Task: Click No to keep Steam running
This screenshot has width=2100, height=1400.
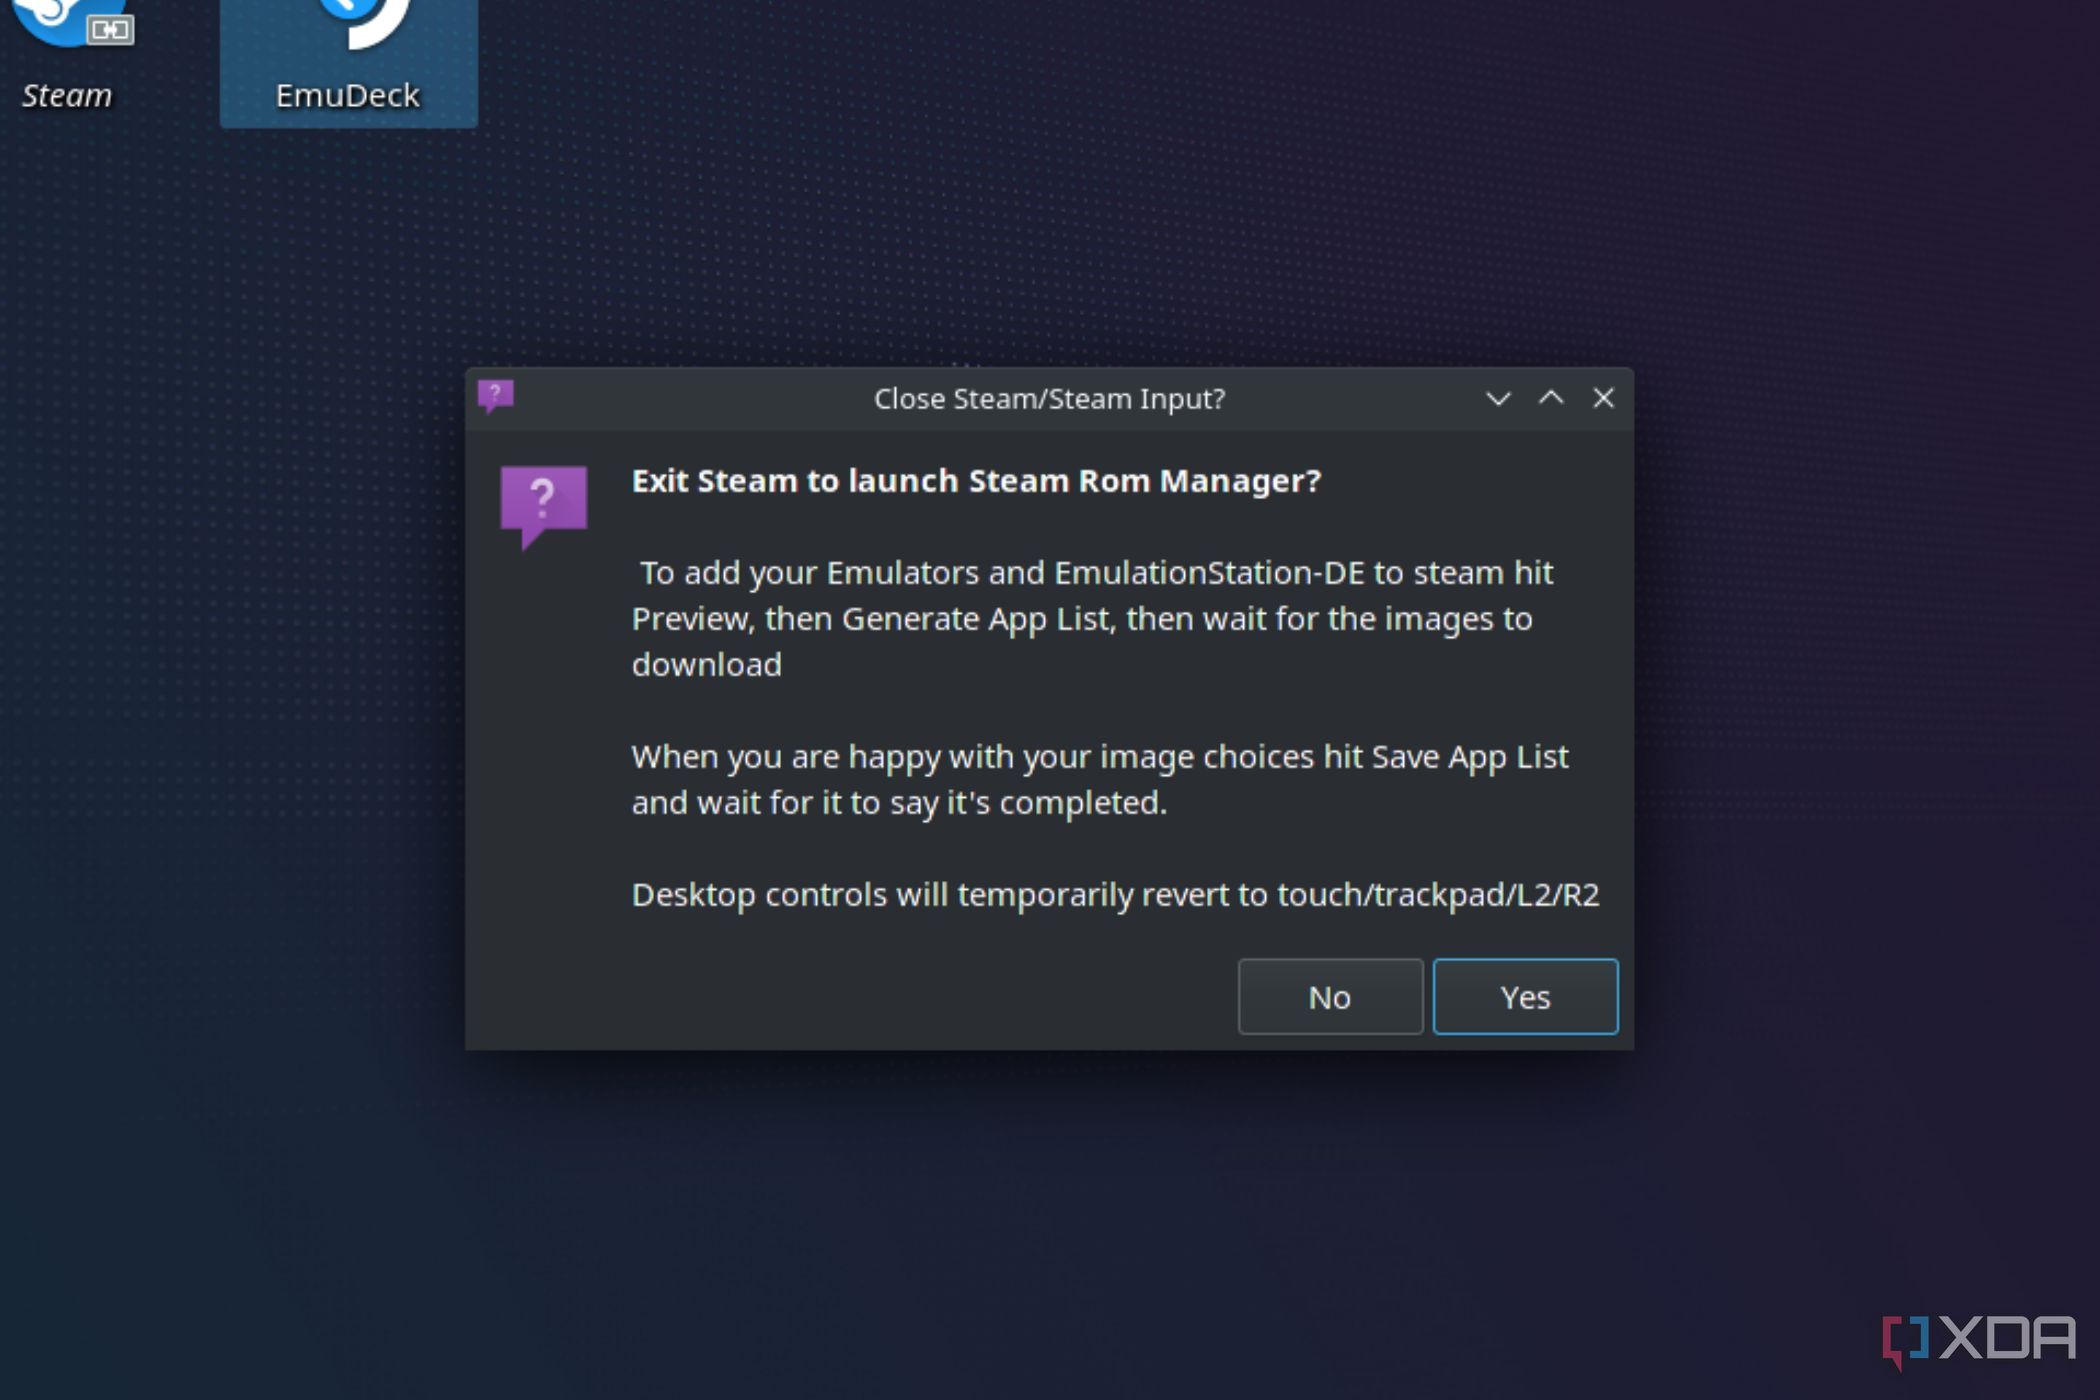Action: click(1330, 997)
